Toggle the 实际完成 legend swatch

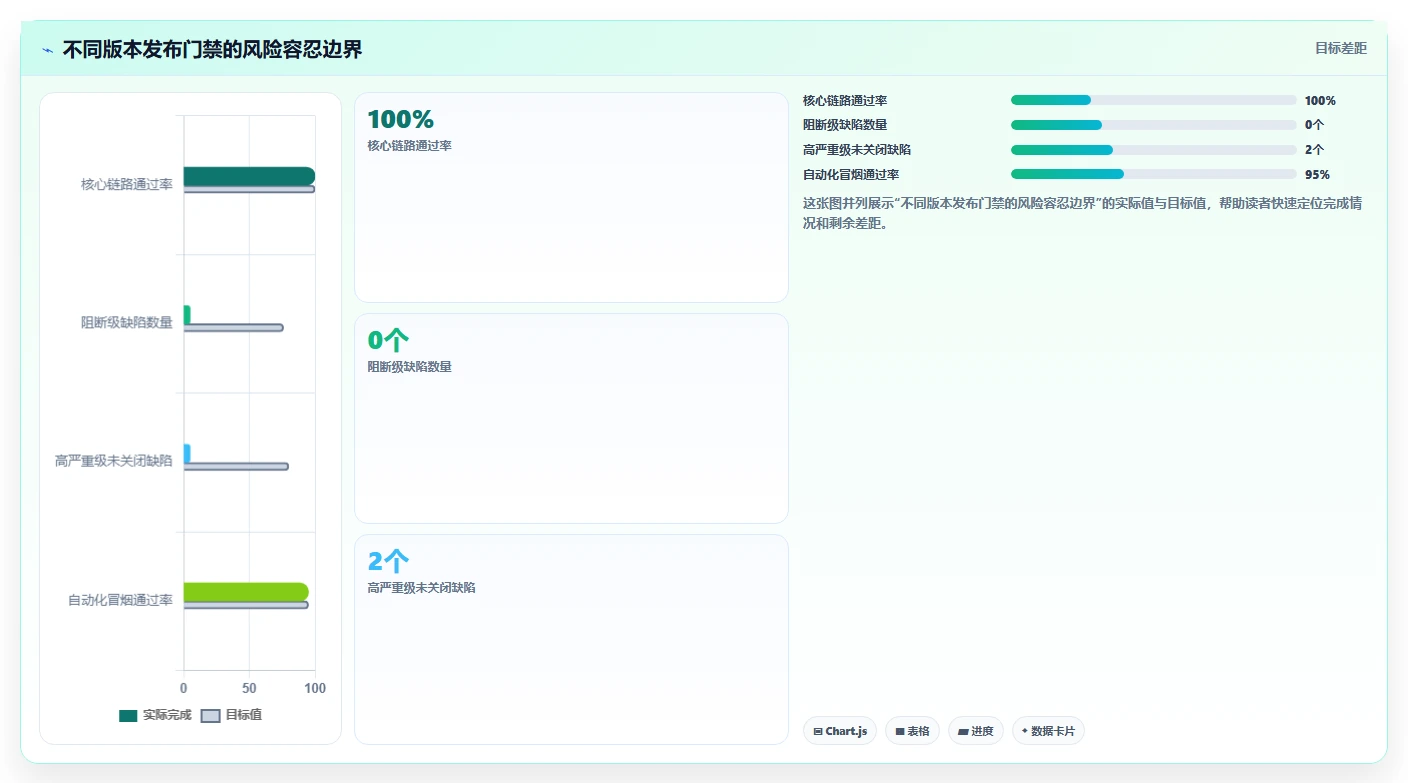128,715
